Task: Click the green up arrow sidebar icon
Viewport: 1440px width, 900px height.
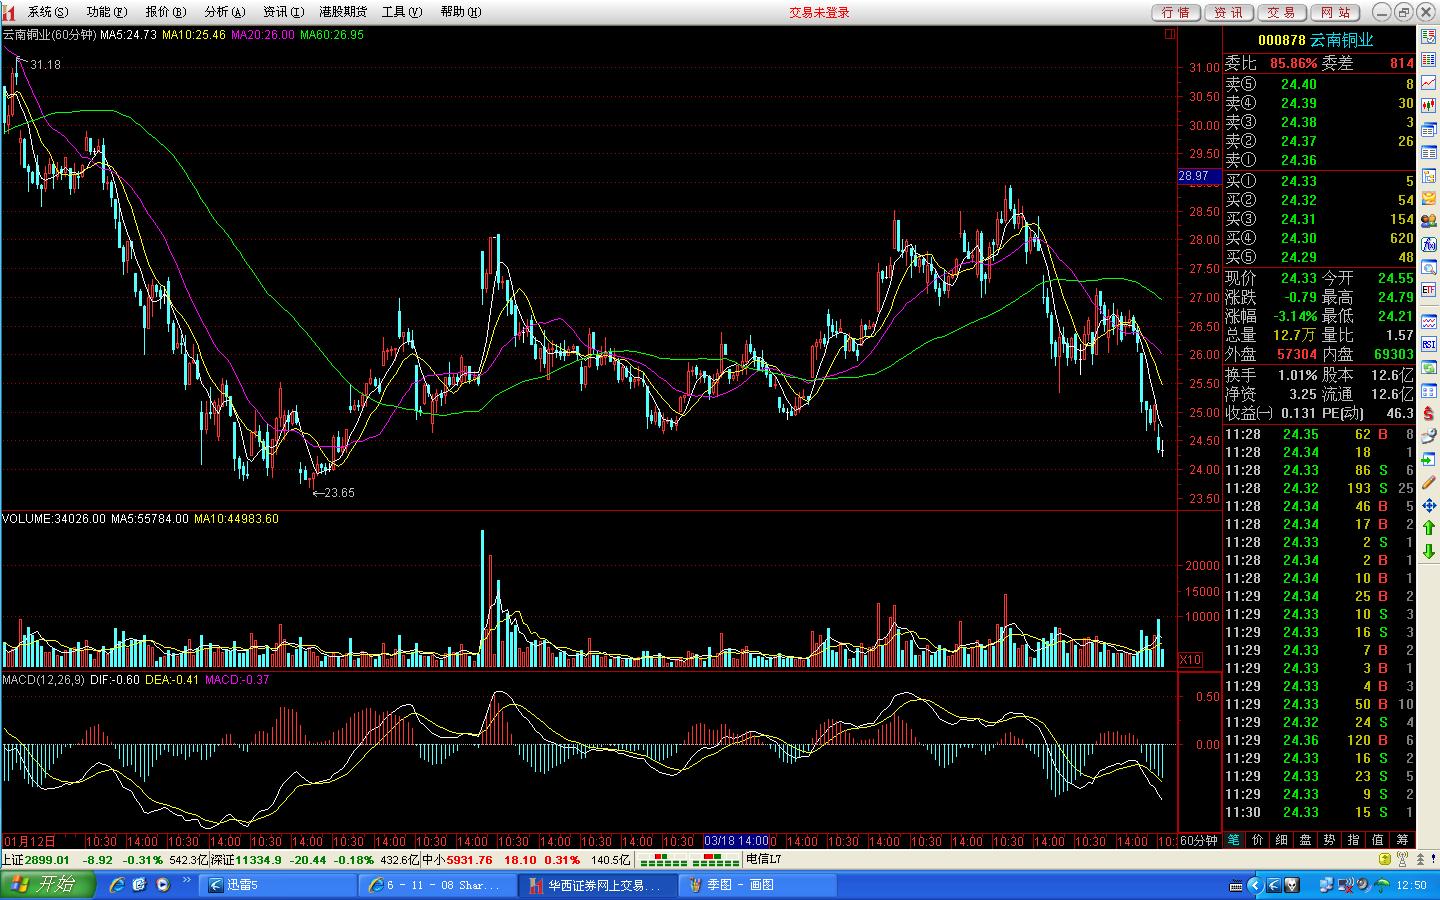Action: [1428, 528]
